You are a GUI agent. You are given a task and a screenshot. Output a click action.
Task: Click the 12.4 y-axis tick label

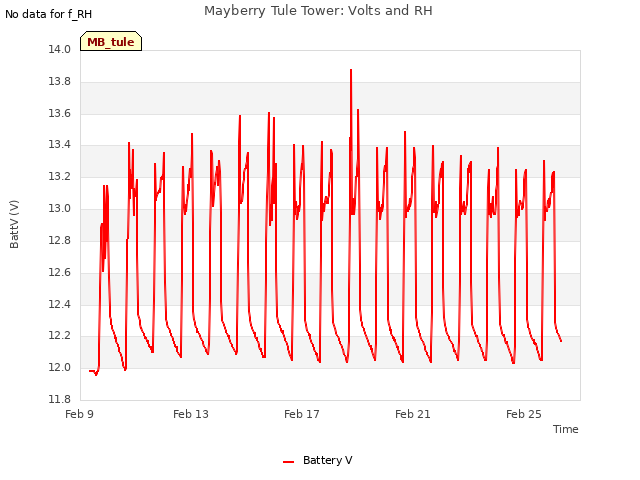pos(60,304)
